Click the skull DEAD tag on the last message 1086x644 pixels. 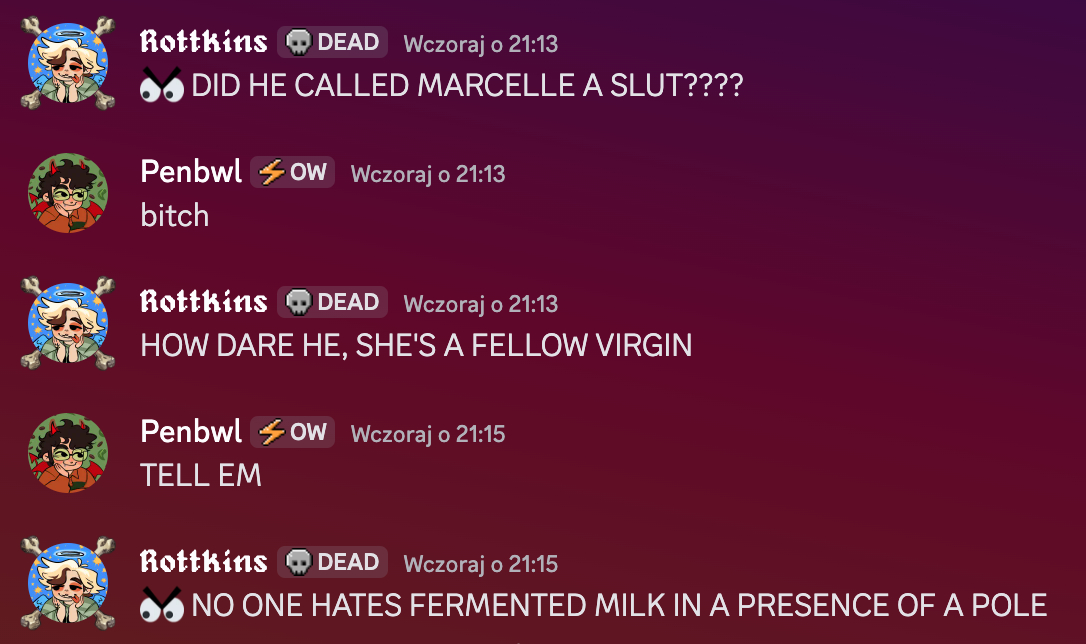tap(332, 562)
